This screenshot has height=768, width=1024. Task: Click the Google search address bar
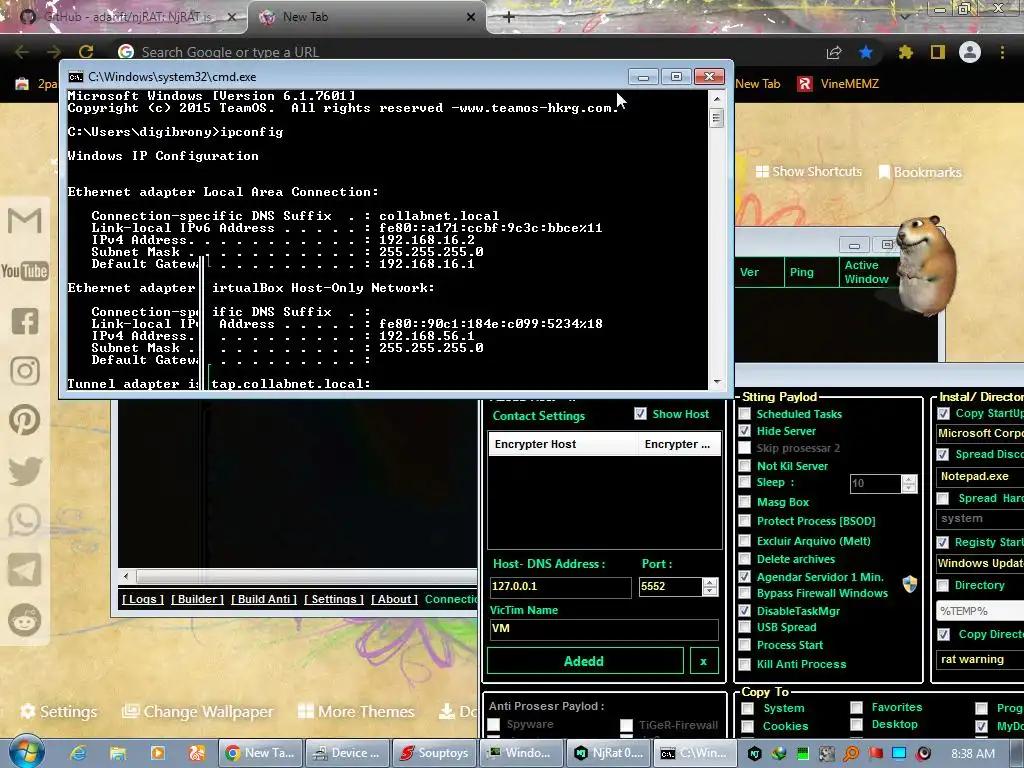457,52
